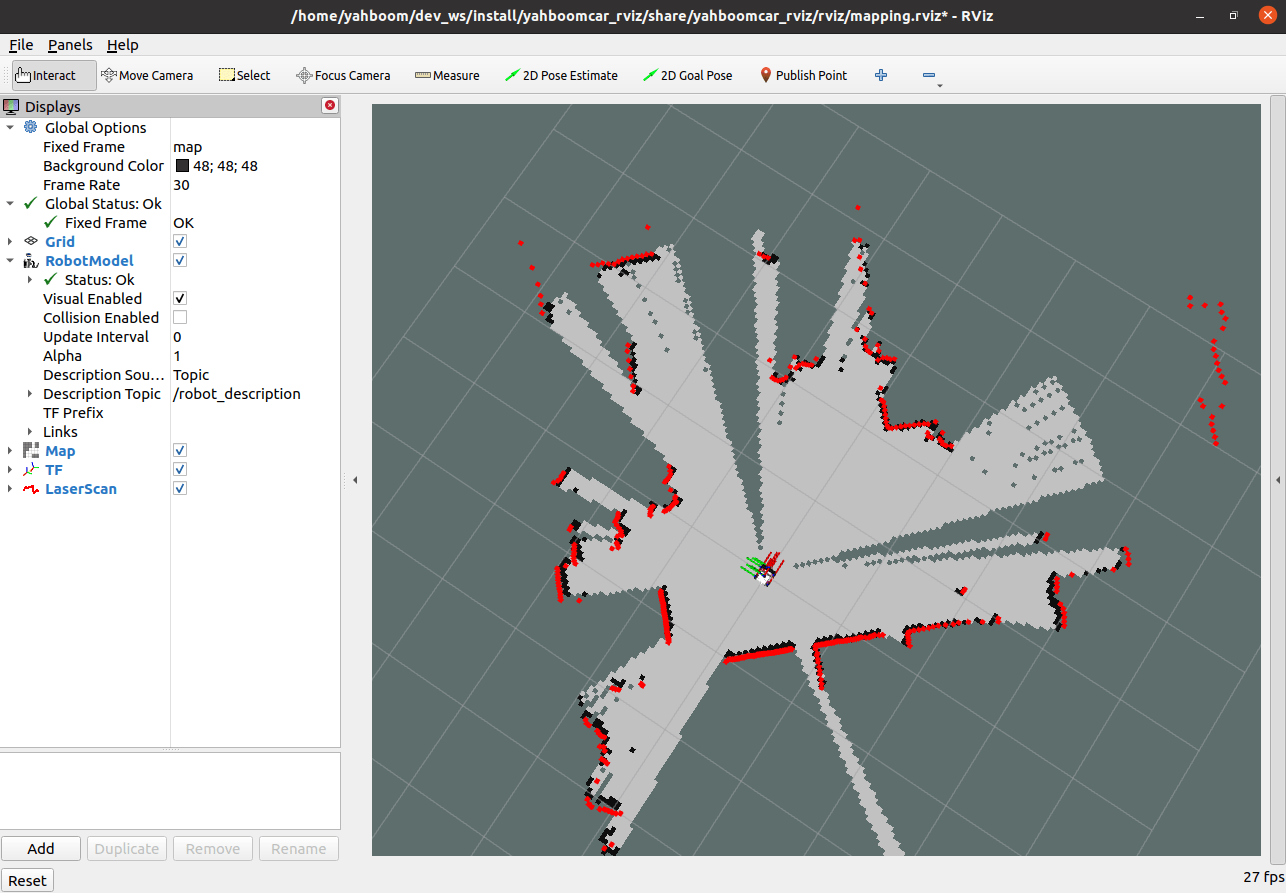Activate the Publish Point tool

[x=803, y=75]
